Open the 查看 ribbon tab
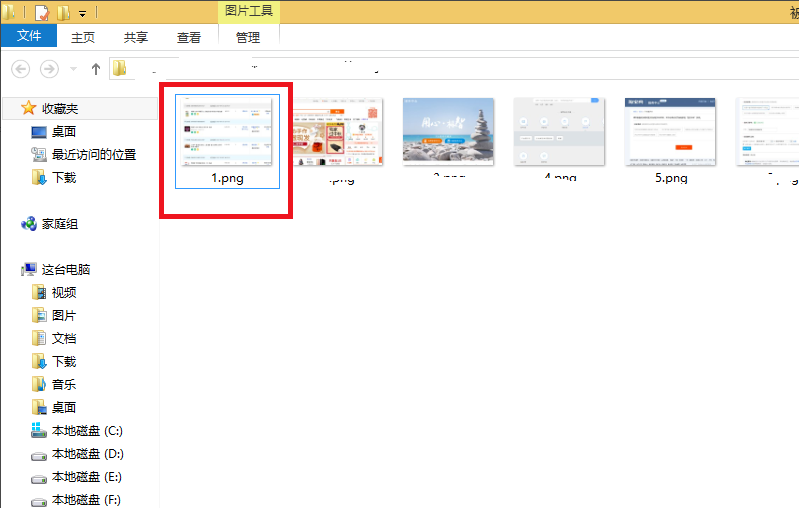The width and height of the screenshot is (799, 508). click(x=189, y=37)
